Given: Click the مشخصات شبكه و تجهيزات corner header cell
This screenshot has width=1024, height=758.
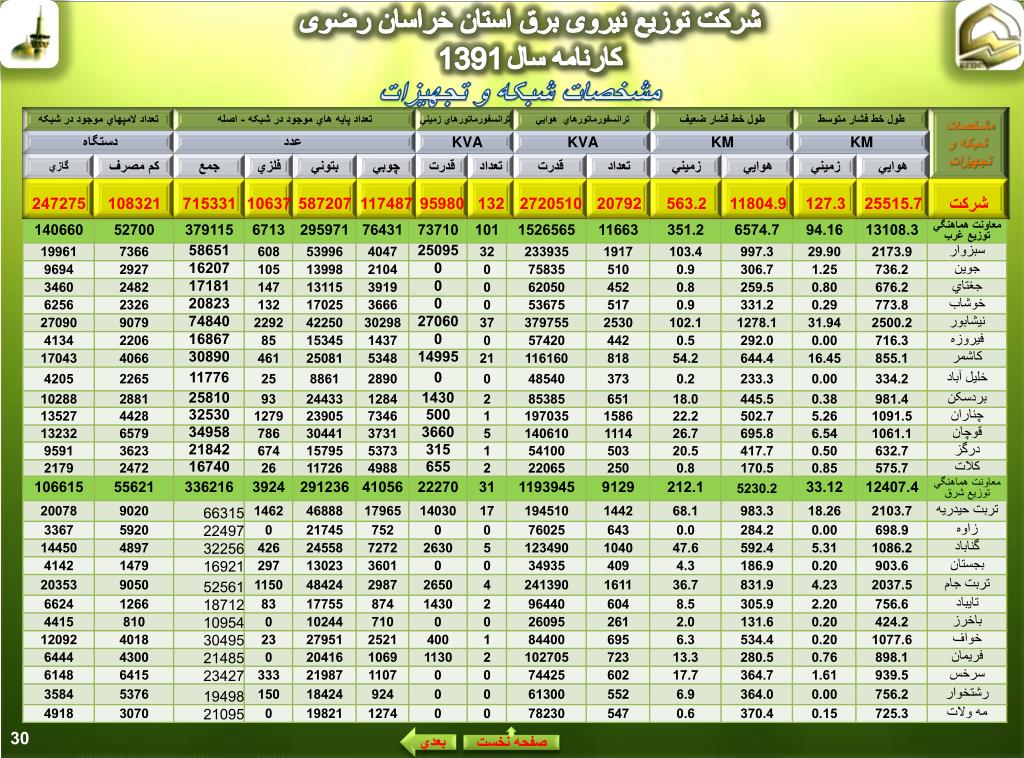Looking at the screenshot, I should click(x=969, y=143).
